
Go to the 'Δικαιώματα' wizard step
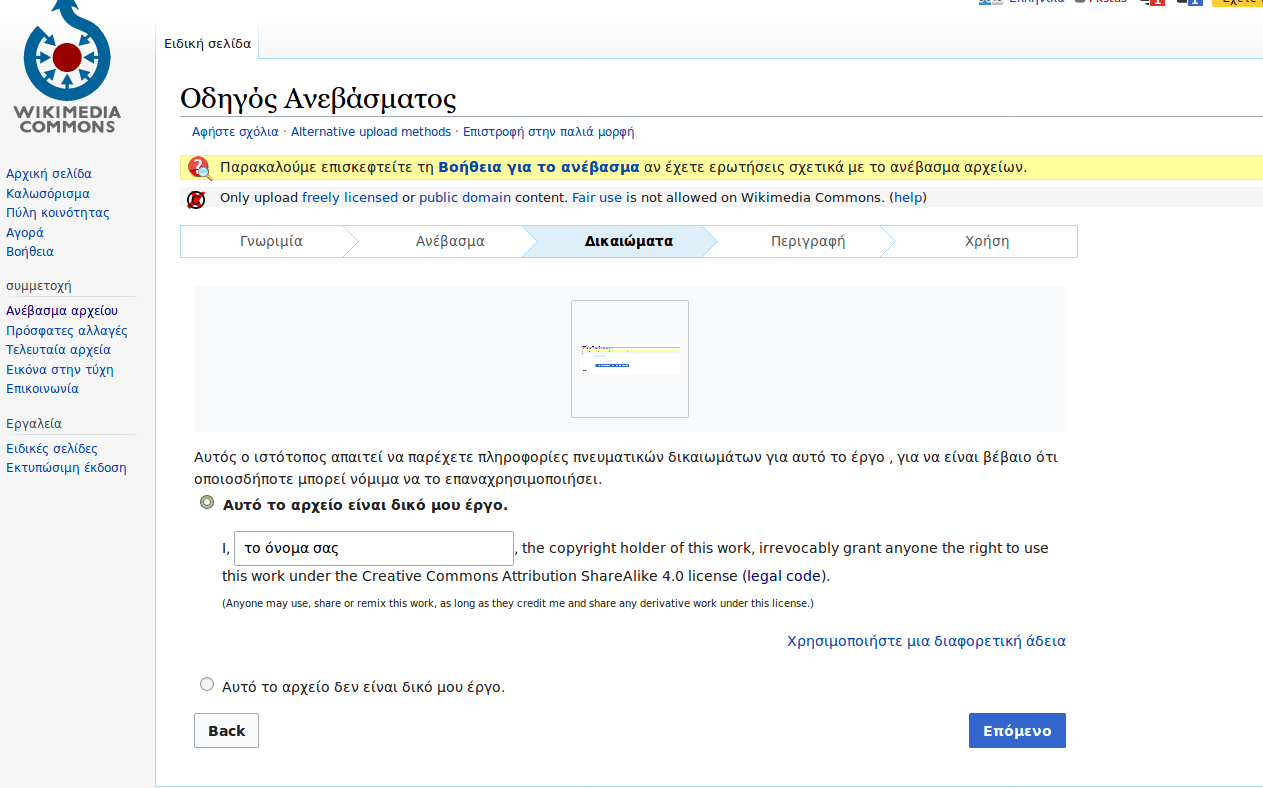point(628,241)
